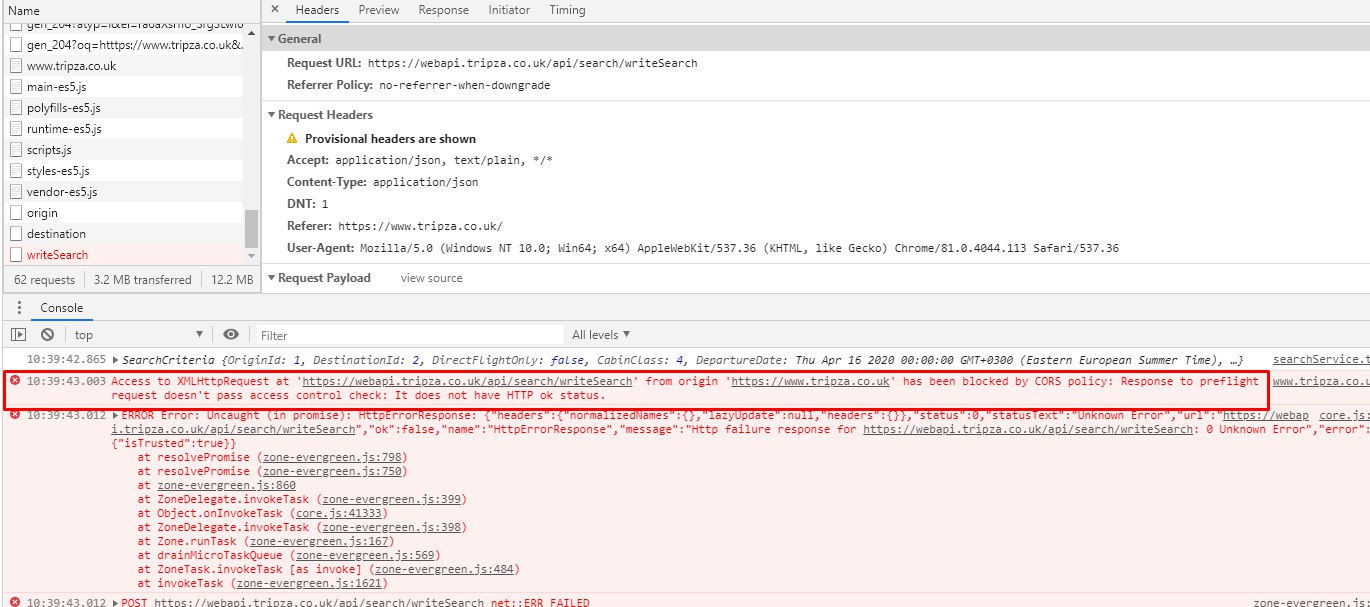Click the red error icon on the CORS message

(x=14, y=381)
